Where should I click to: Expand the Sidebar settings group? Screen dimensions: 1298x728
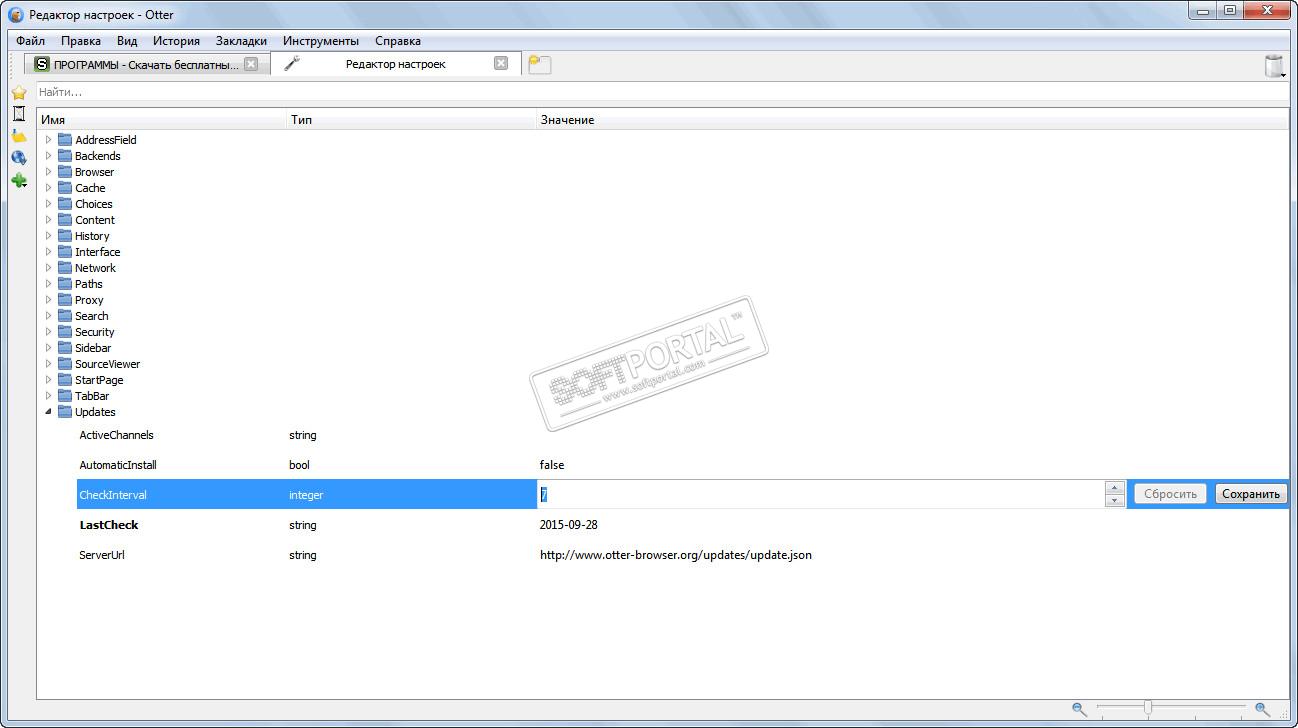coord(48,348)
